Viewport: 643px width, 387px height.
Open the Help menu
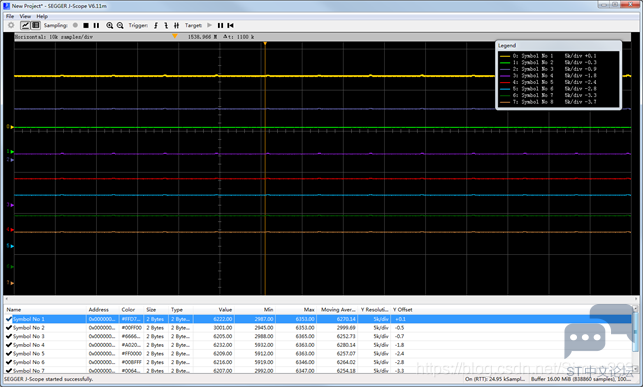[x=42, y=16]
